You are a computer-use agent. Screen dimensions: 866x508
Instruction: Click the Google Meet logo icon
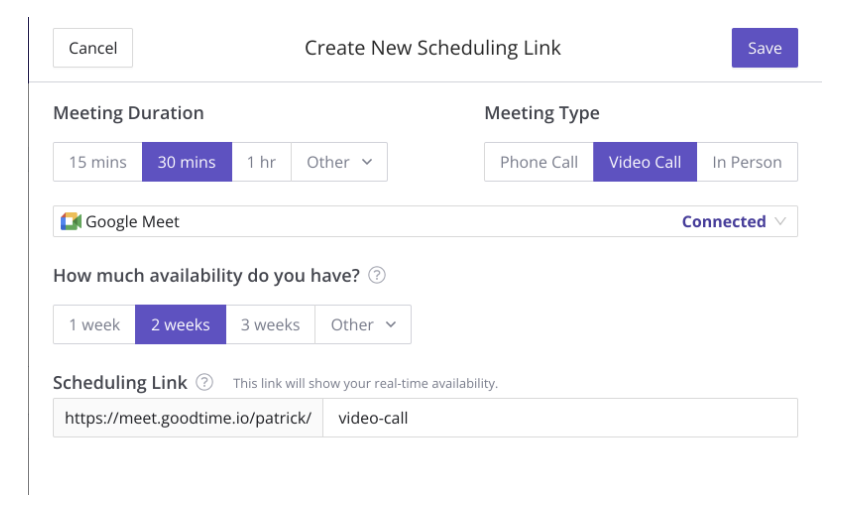pyautogui.click(x=71, y=221)
